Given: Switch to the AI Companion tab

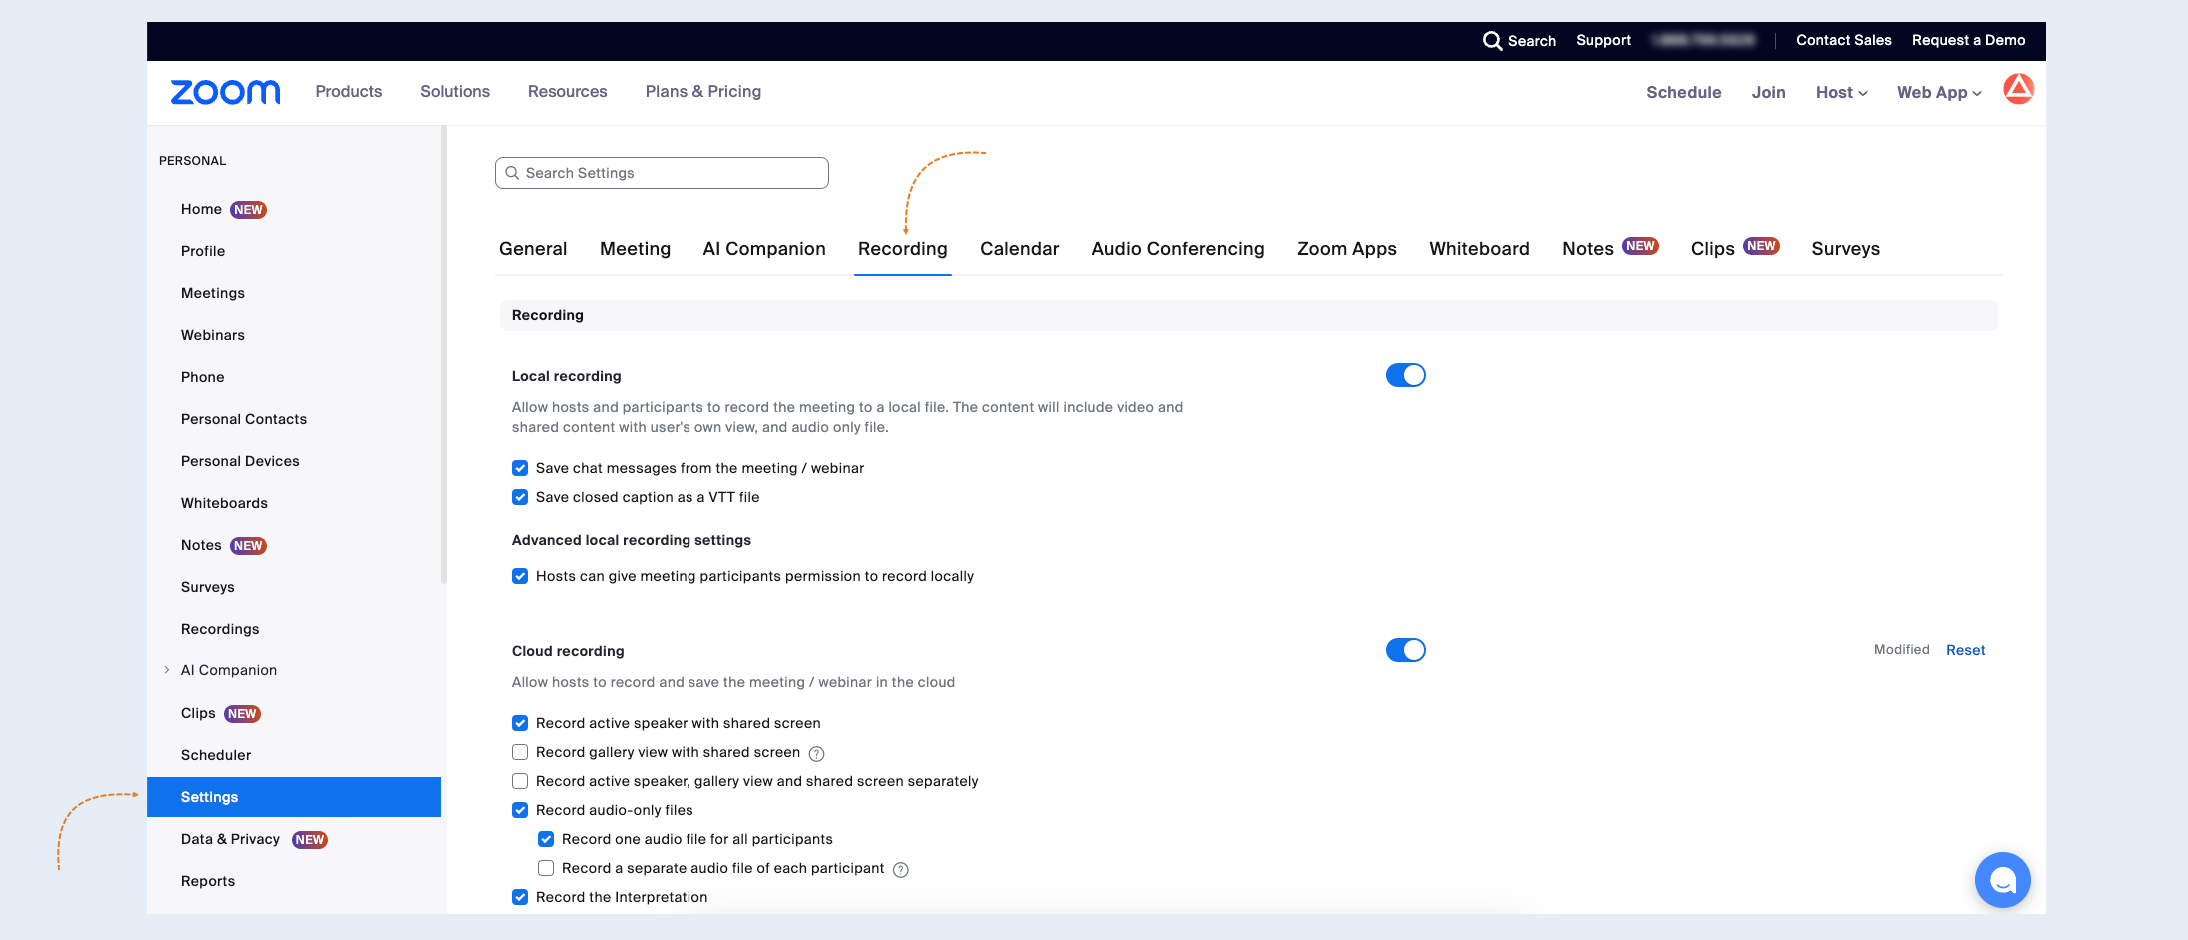Looking at the screenshot, I should [x=764, y=249].
